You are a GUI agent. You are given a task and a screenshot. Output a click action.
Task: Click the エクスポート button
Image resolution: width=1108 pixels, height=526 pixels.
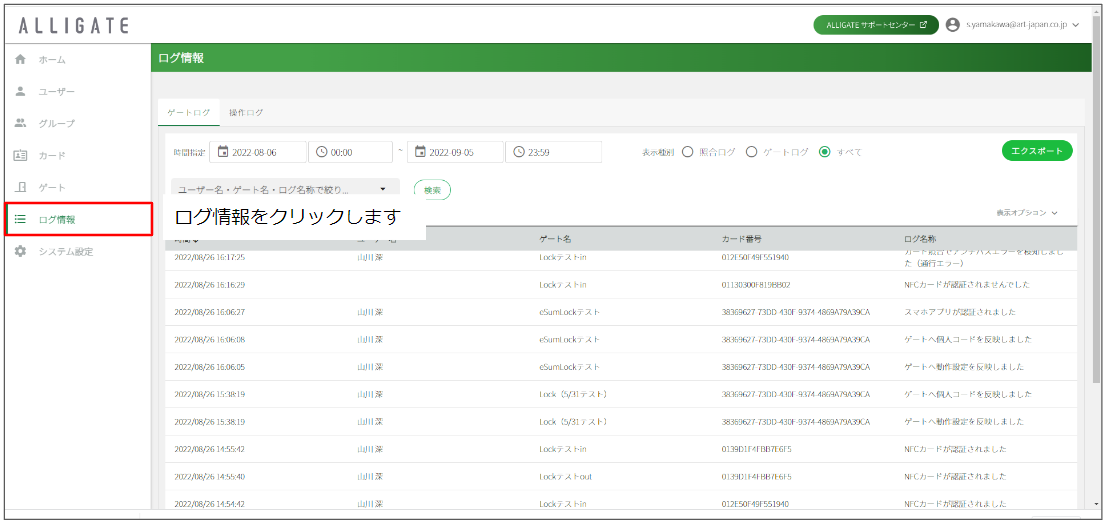[1037, 151]
